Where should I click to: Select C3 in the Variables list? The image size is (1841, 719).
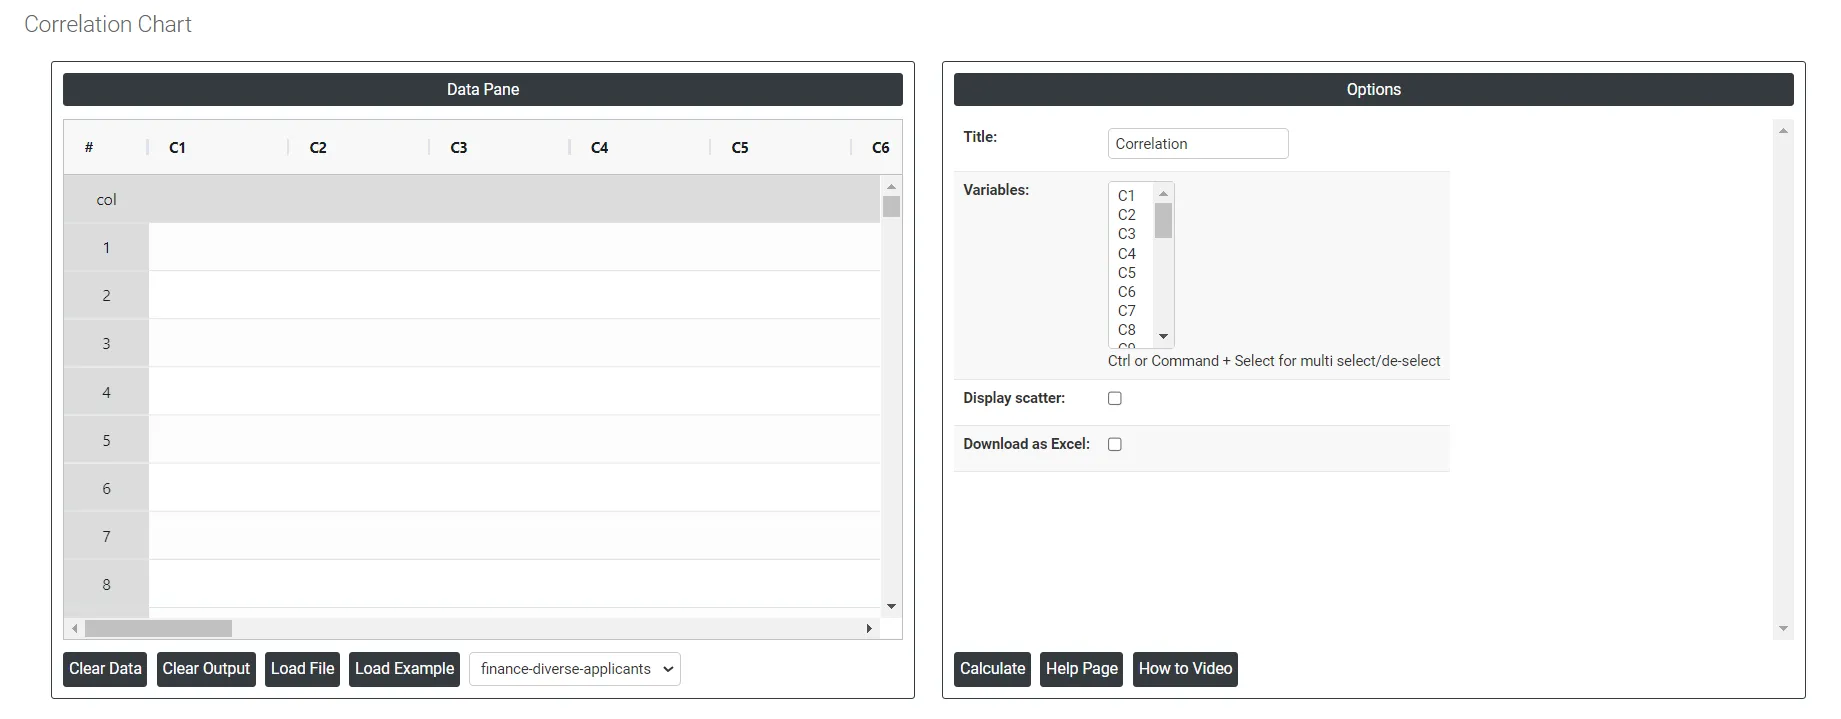[1127, 234]
